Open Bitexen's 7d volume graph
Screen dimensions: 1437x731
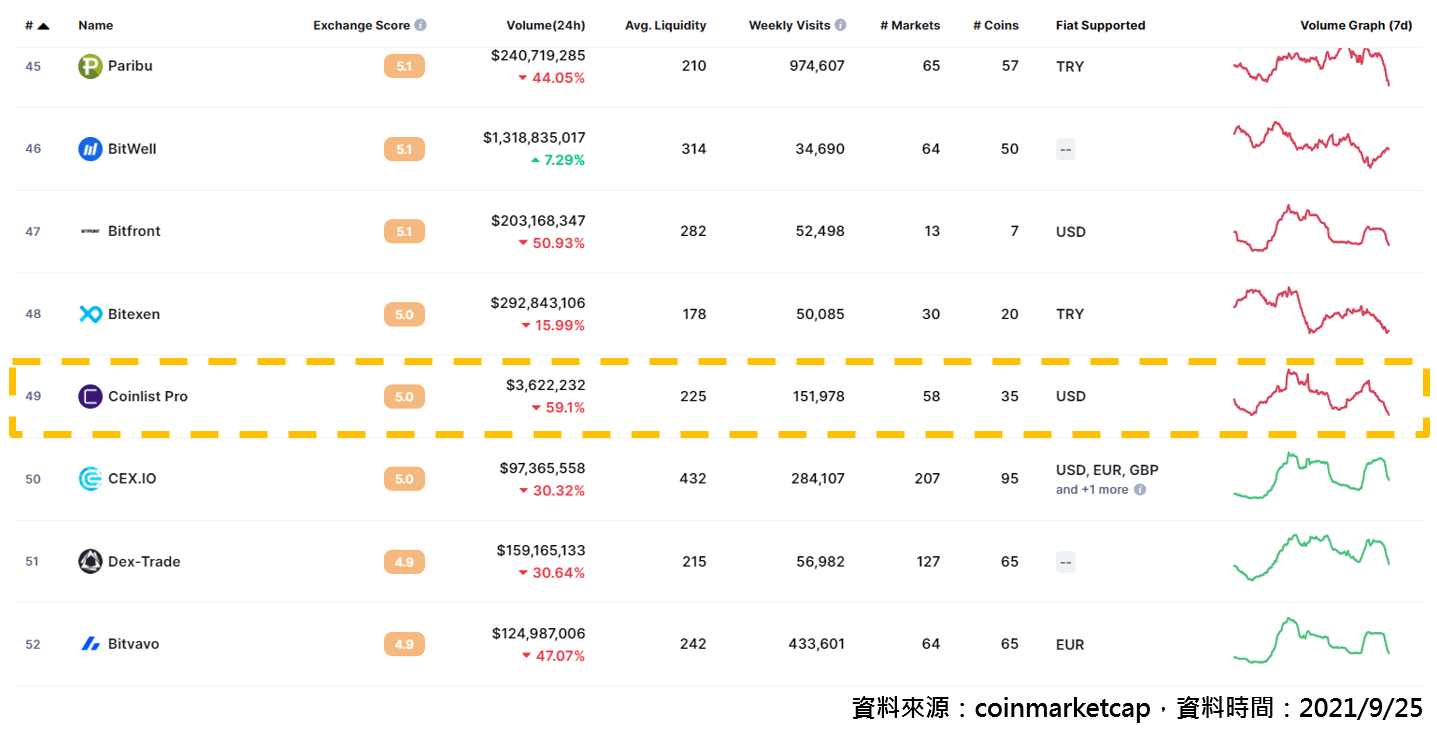click(1311, 311)
